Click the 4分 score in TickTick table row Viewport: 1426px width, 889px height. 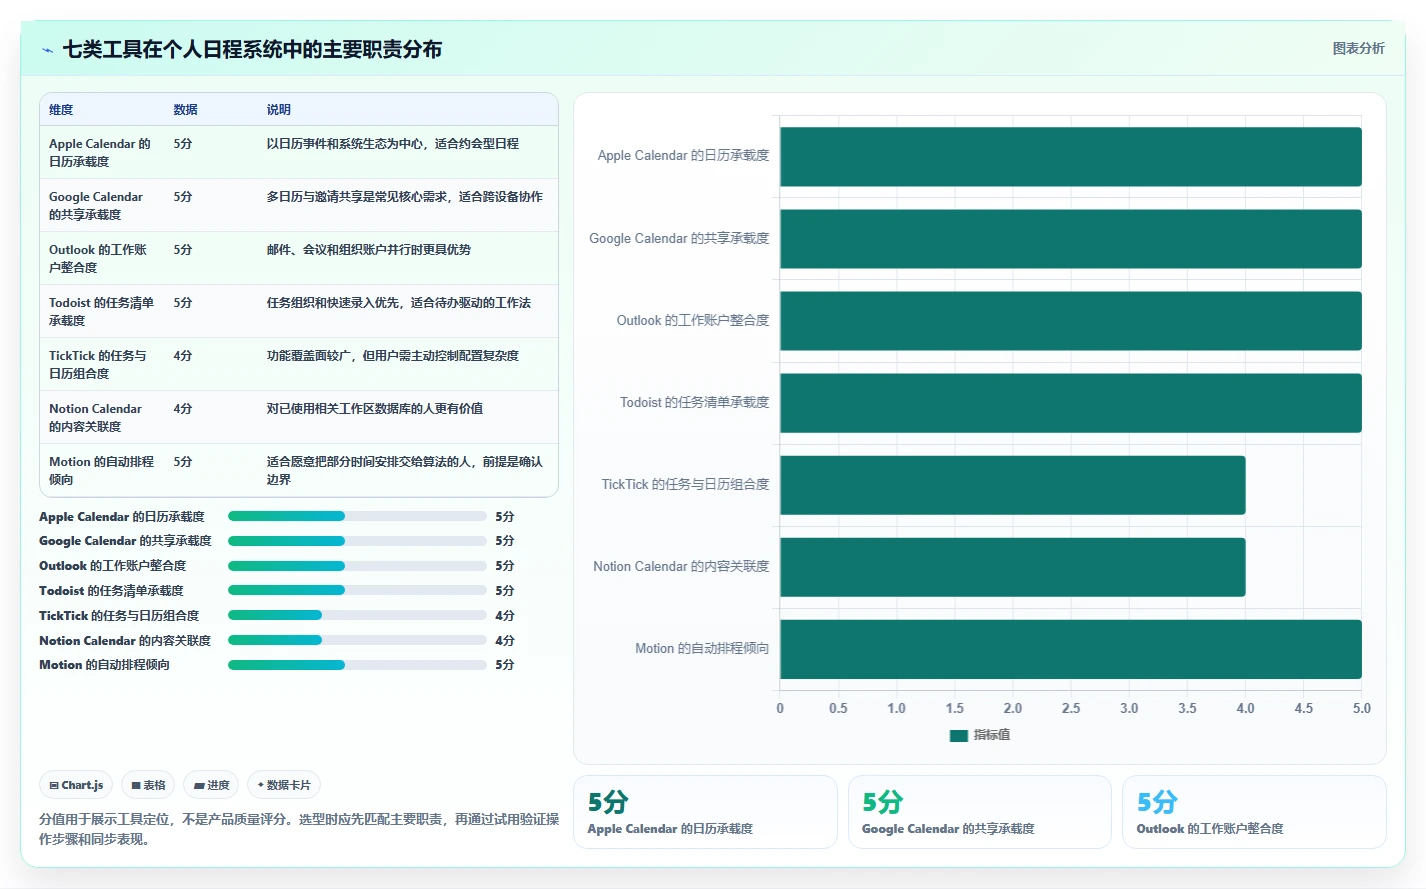183,356
